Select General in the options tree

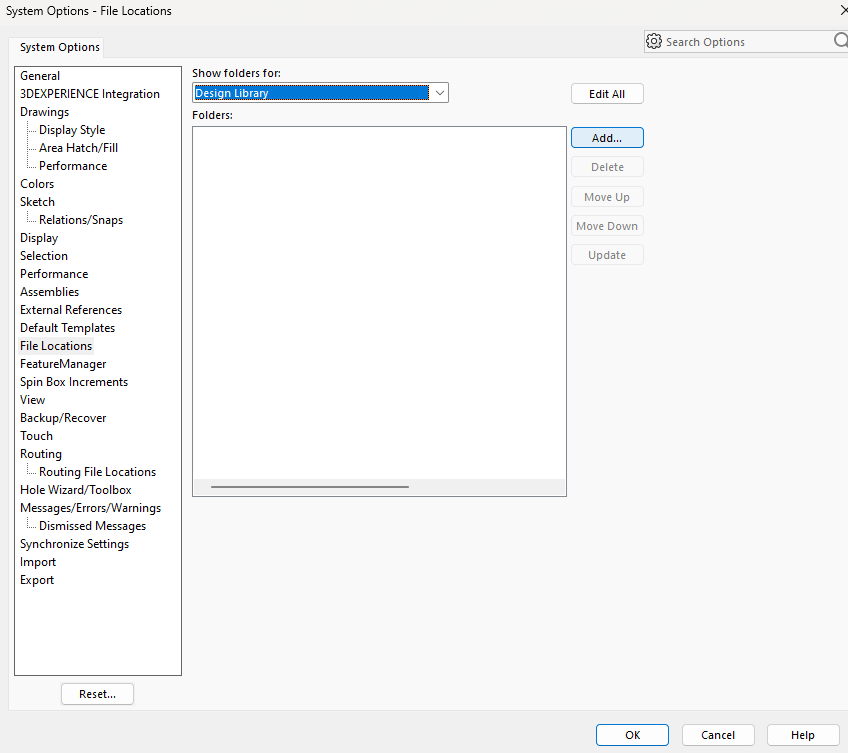40,76
